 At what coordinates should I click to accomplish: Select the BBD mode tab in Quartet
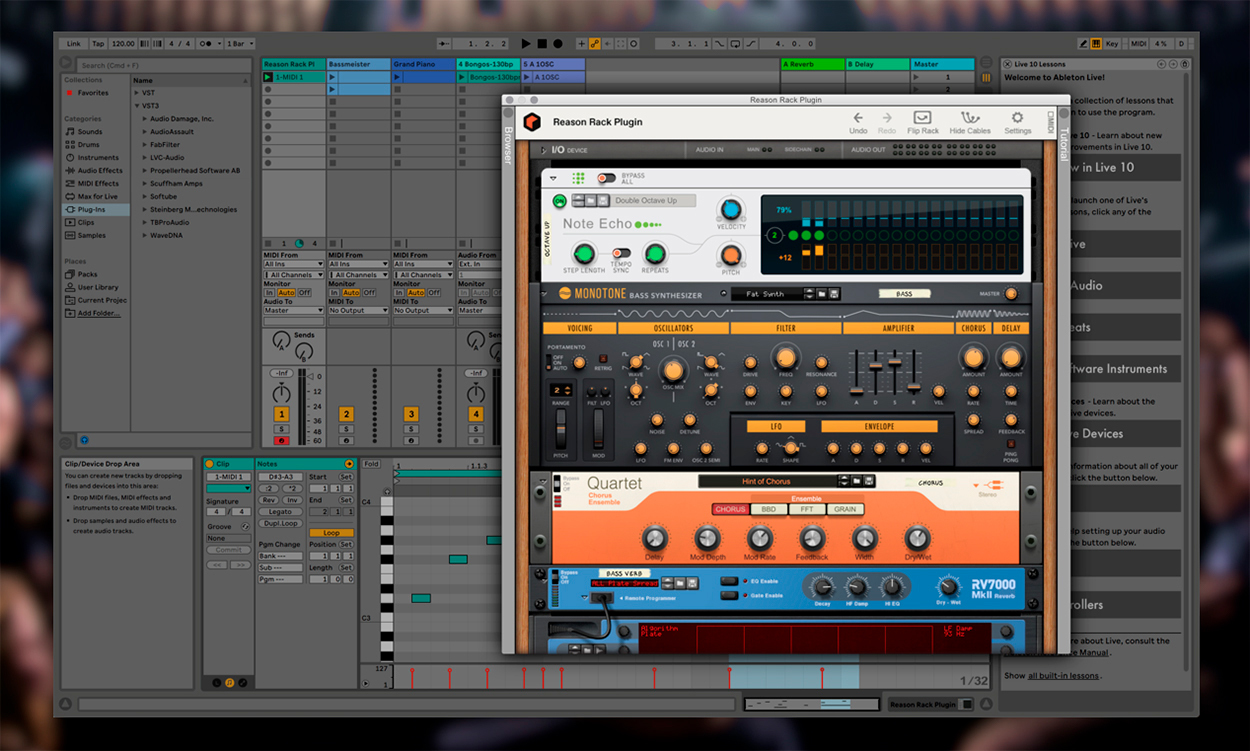768,509
